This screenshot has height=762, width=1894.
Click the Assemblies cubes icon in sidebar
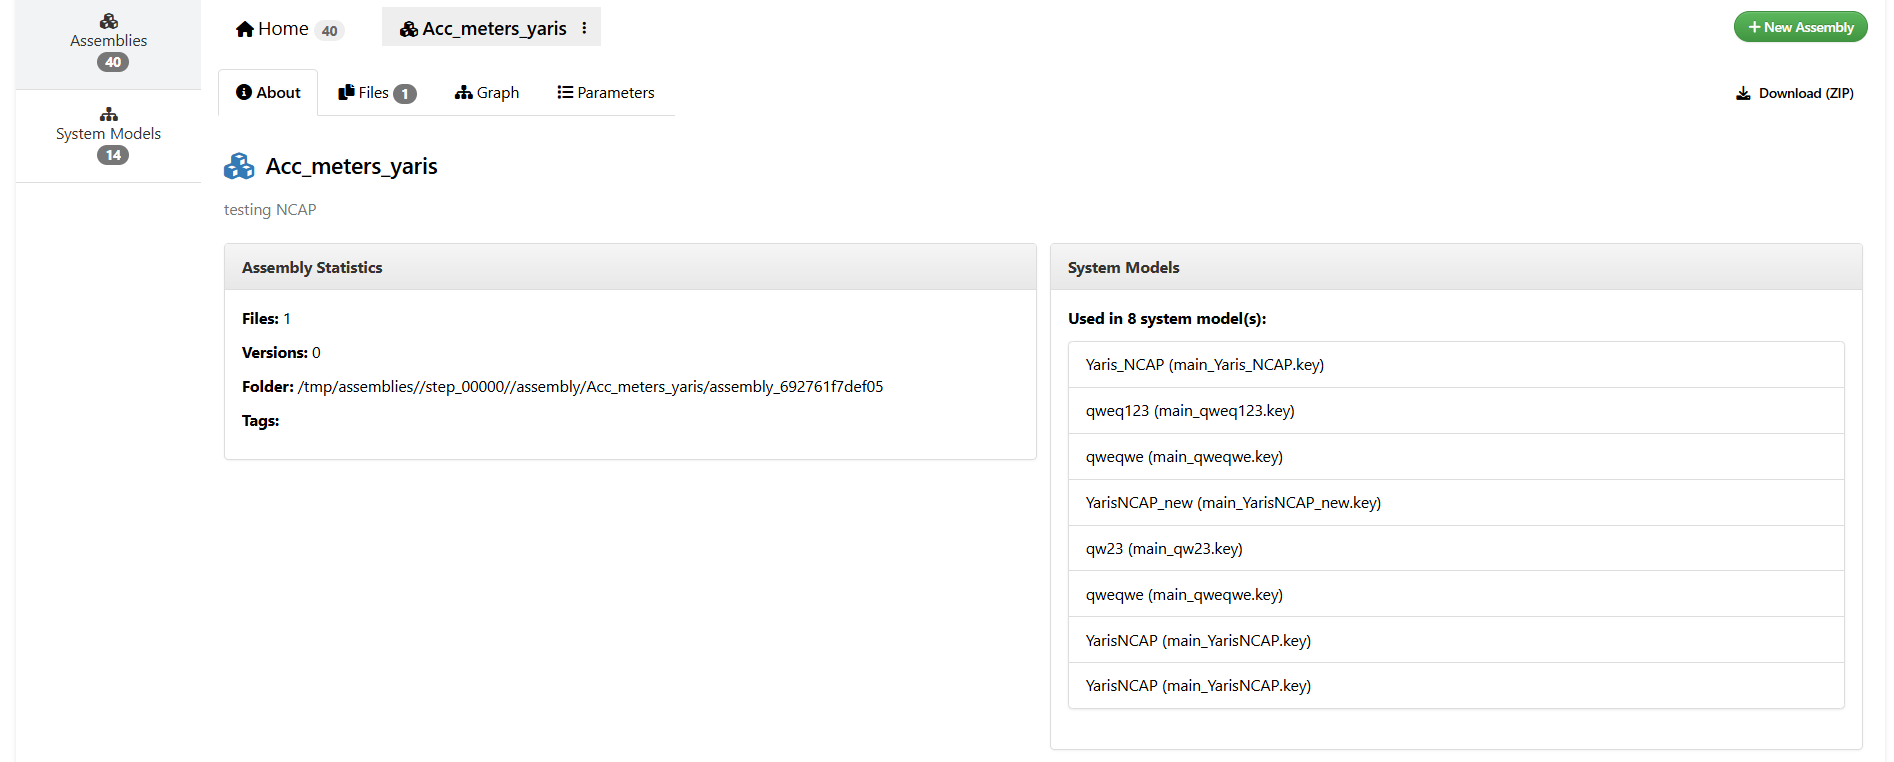point(108,21)
